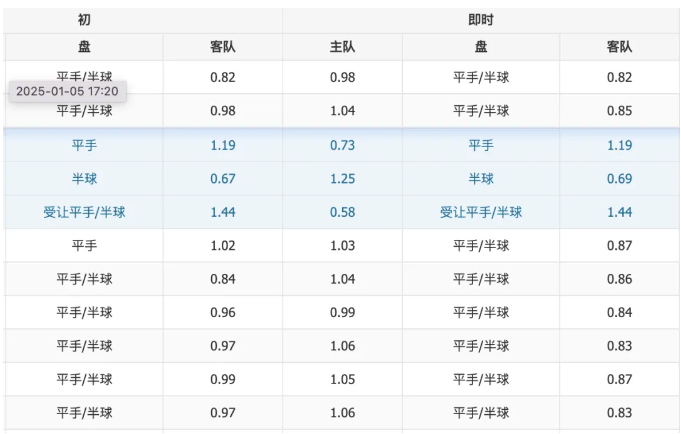Click the 0.86 live away odds
This screenshot has width=681, height=434.
point(620,279)
